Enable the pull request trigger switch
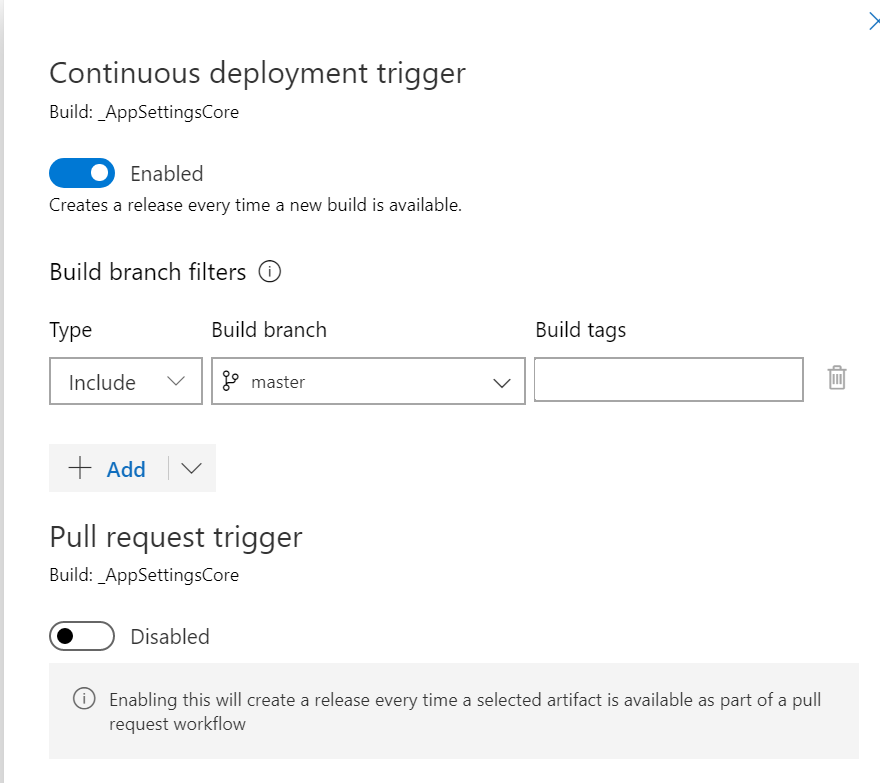The width and height of the screenshot is (880, 783). (82, 636)
